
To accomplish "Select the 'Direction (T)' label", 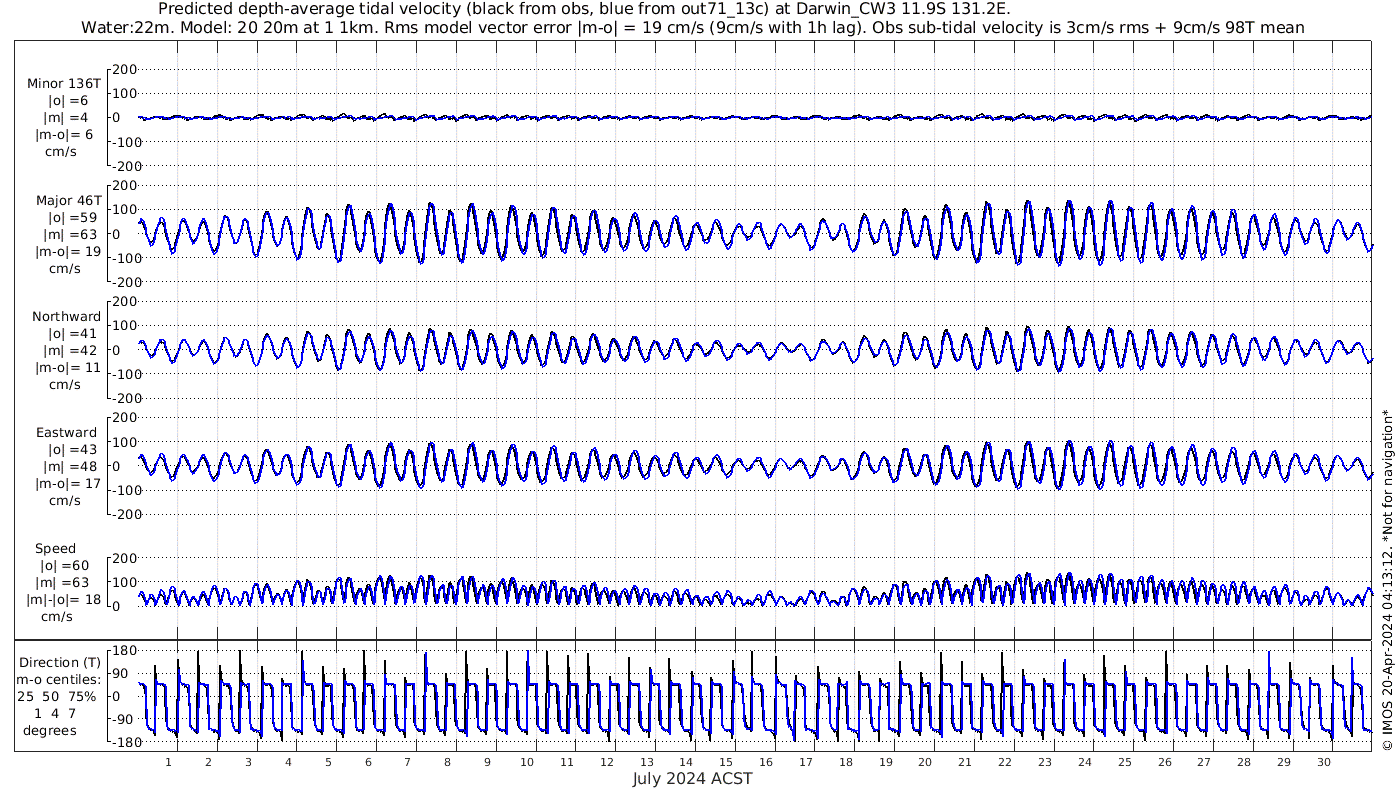I will pyautogui.click(x=60, y=662).
